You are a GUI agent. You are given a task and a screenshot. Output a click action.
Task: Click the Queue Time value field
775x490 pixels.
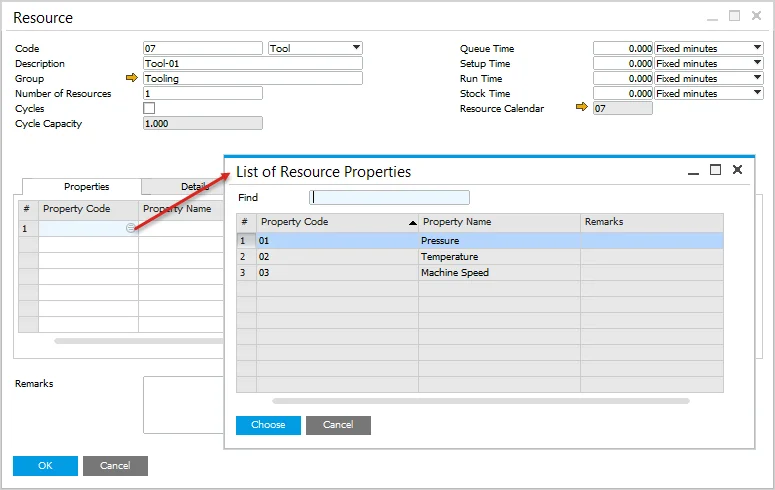pos(623,48)
